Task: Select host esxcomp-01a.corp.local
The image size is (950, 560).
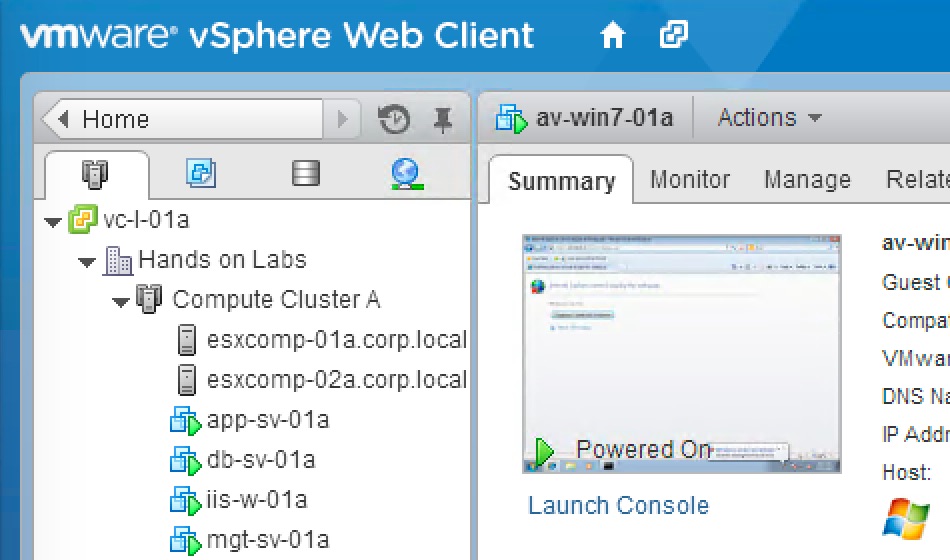Action: (337, 339)
